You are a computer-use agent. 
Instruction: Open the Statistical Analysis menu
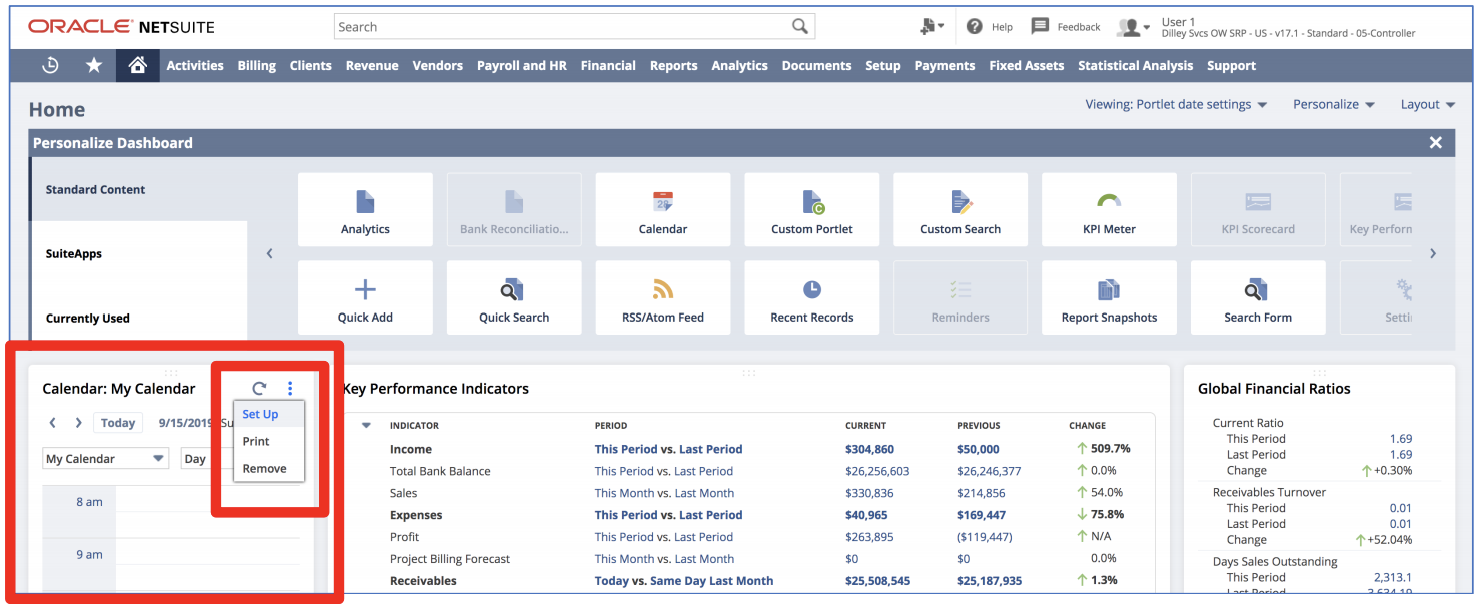1136,65
